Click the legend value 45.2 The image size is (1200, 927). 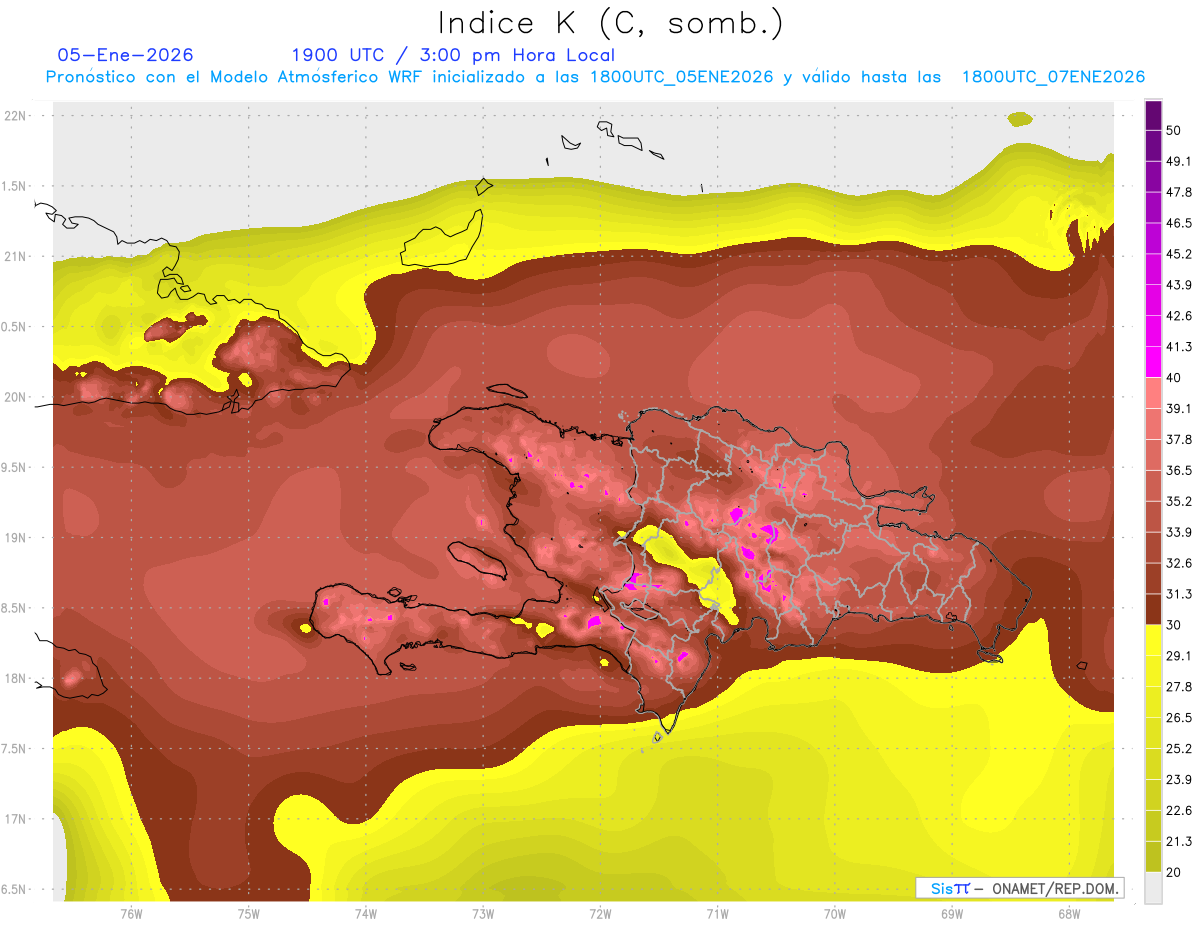pyautogui.click(x=1179, y=254)
